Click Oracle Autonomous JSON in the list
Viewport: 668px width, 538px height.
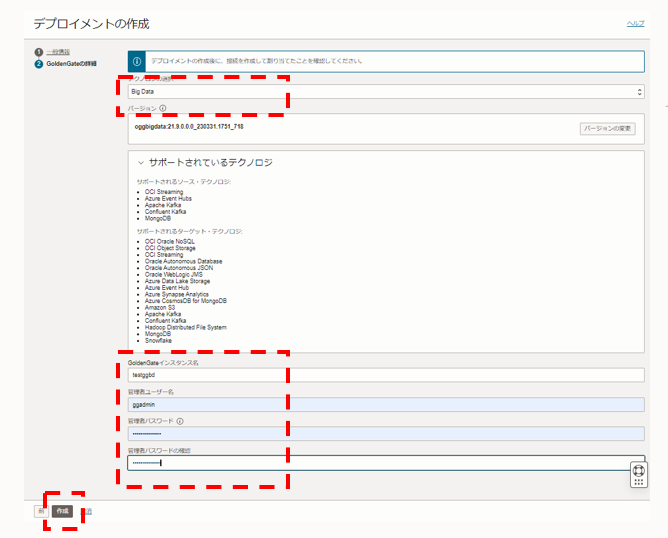tap(179, 268)
